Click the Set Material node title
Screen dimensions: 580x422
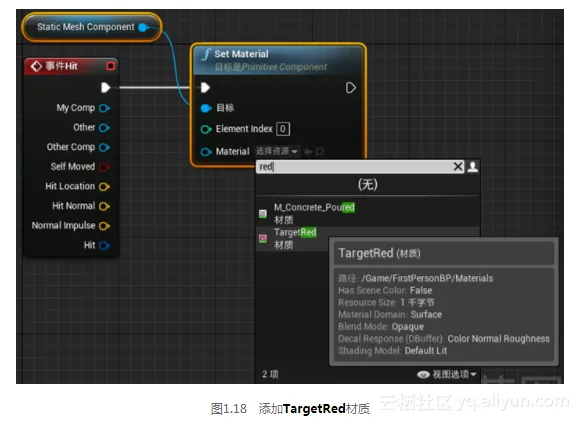[x=241, y=54]
